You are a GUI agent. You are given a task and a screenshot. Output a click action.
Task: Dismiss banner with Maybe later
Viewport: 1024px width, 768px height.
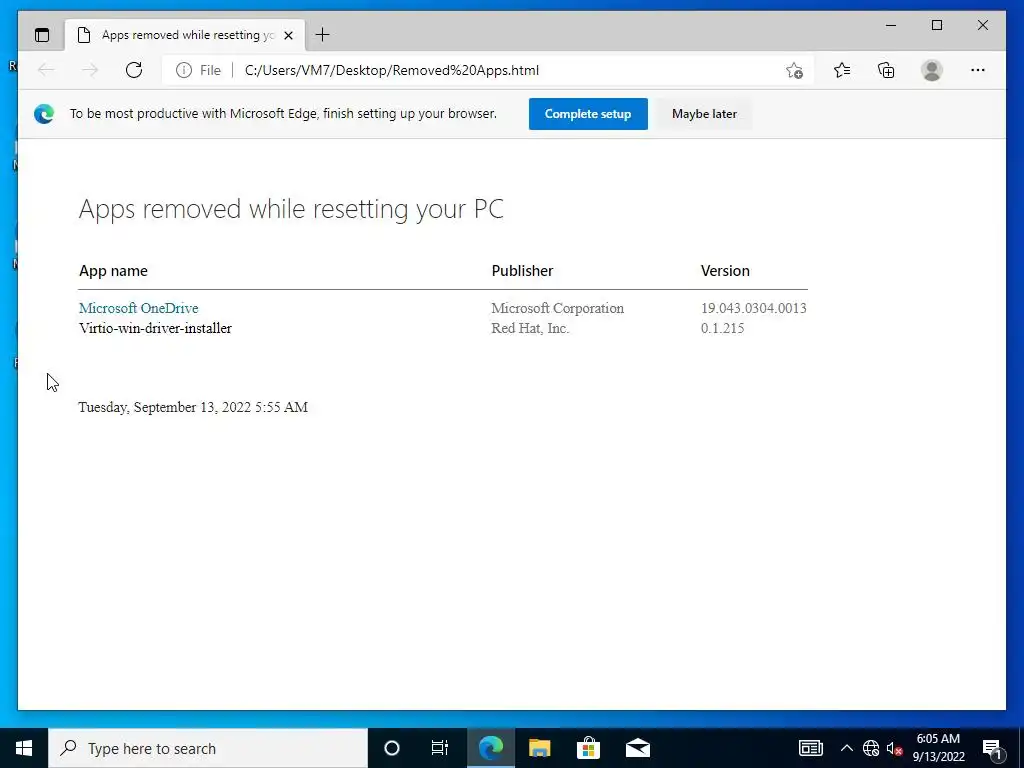[704, 114]
